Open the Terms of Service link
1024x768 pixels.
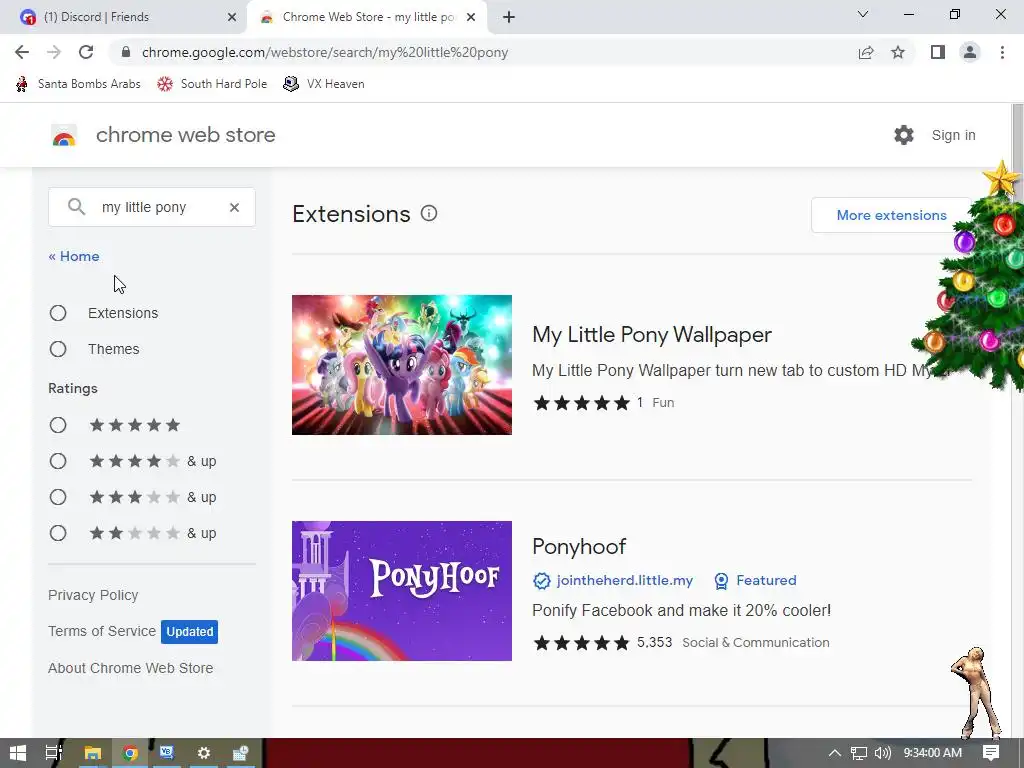pyautogui.click(x=102, y=632)
